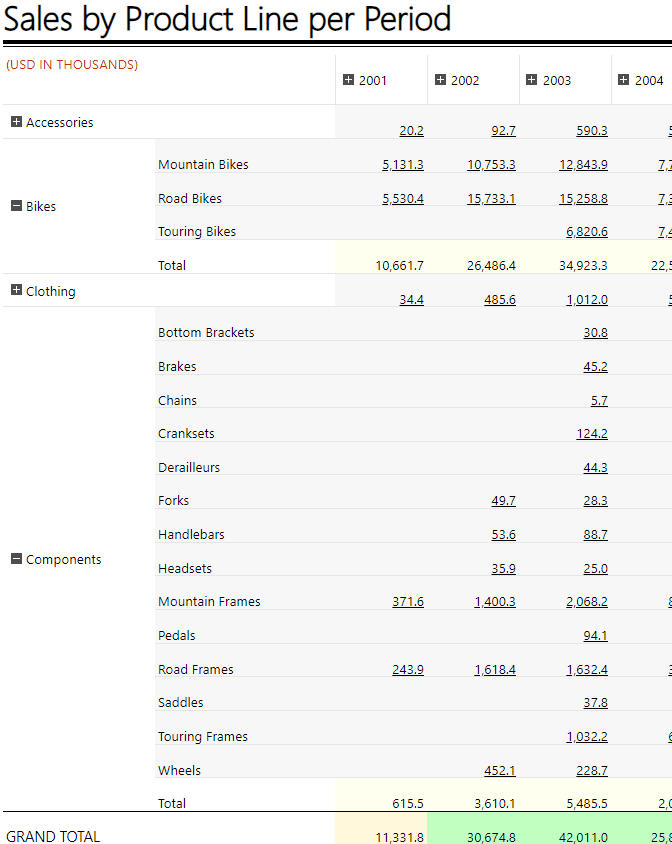Open Accessories 2002 value 92.7
672x844 pixels.
coord(503,131)
